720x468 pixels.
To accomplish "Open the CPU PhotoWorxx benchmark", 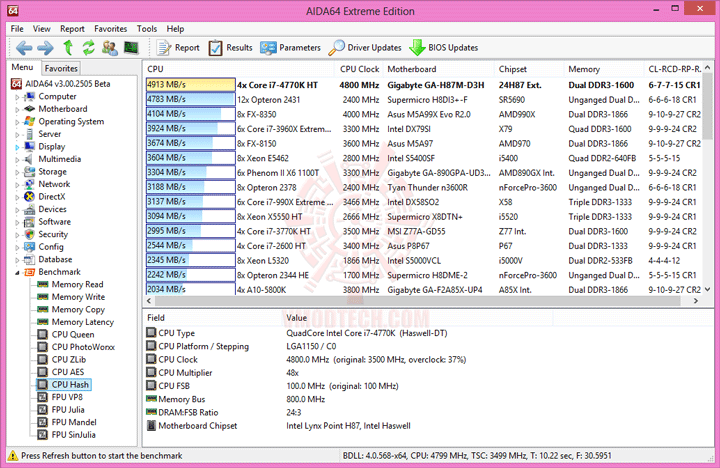I will (x=83, y=347).
